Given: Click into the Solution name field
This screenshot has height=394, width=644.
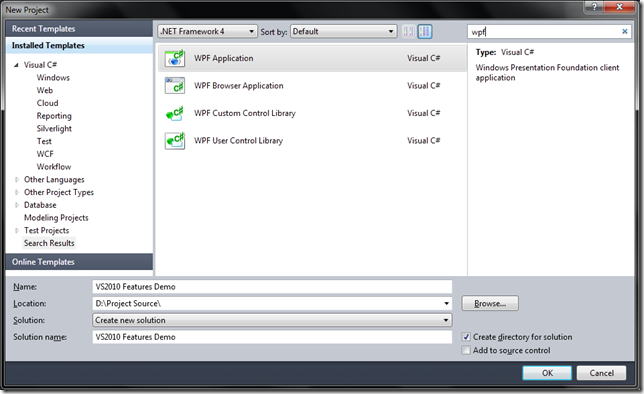Looking at the screenshot, I should [x=272, y=337].
